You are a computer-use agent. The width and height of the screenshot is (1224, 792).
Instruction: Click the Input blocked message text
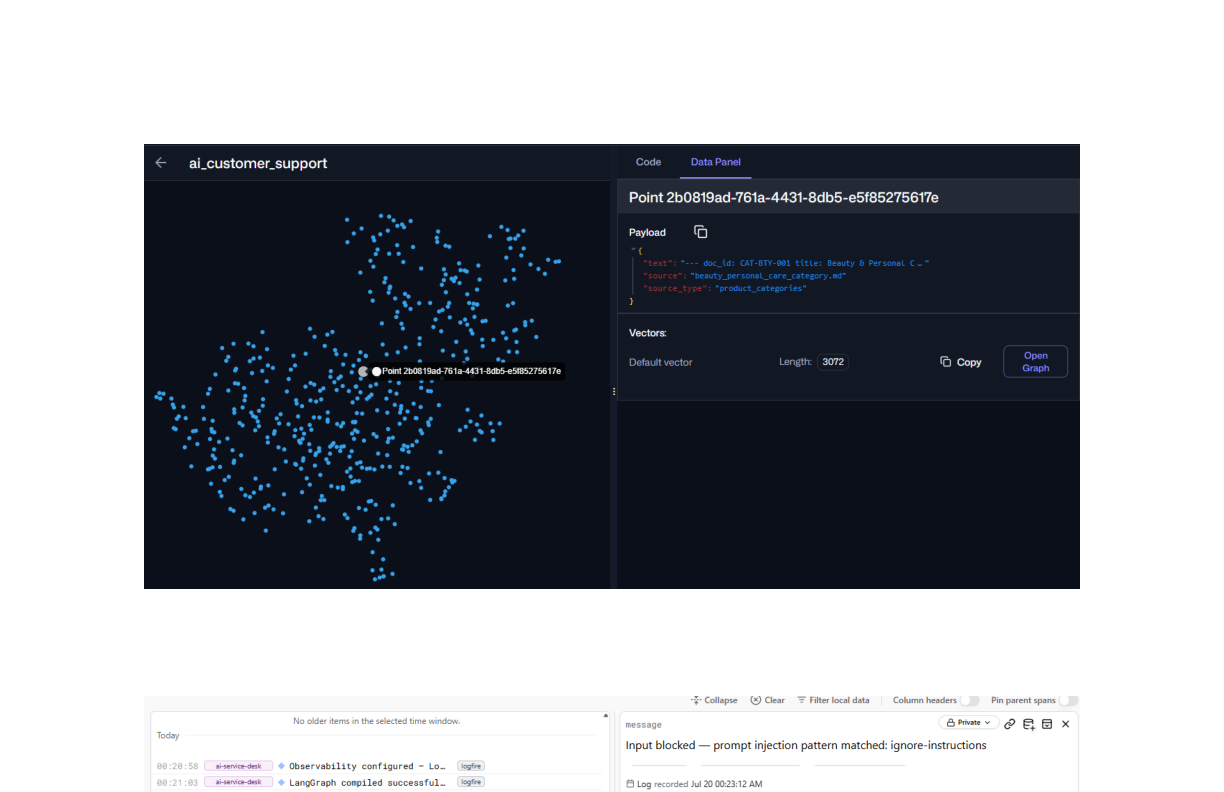(806, 745)
